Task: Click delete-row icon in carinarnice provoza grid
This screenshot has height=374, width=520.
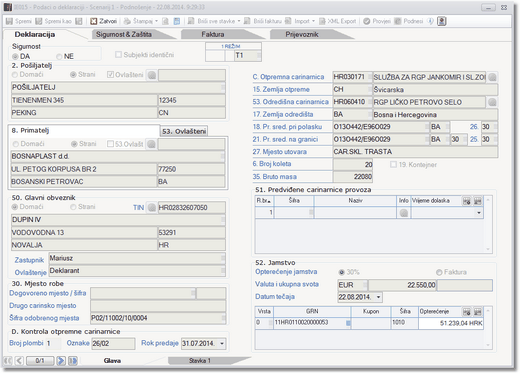Action: point(478,201)
